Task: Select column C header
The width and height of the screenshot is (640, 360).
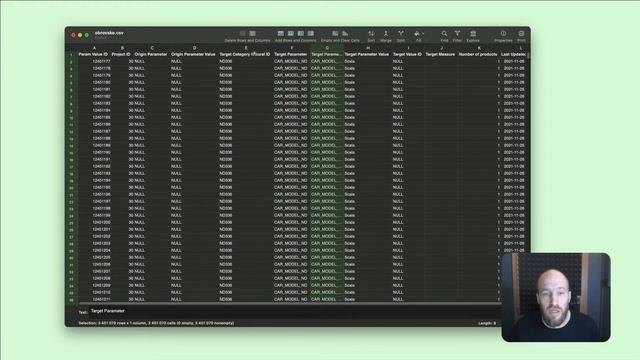Action: pyautogui.click(x=152, y=48)
